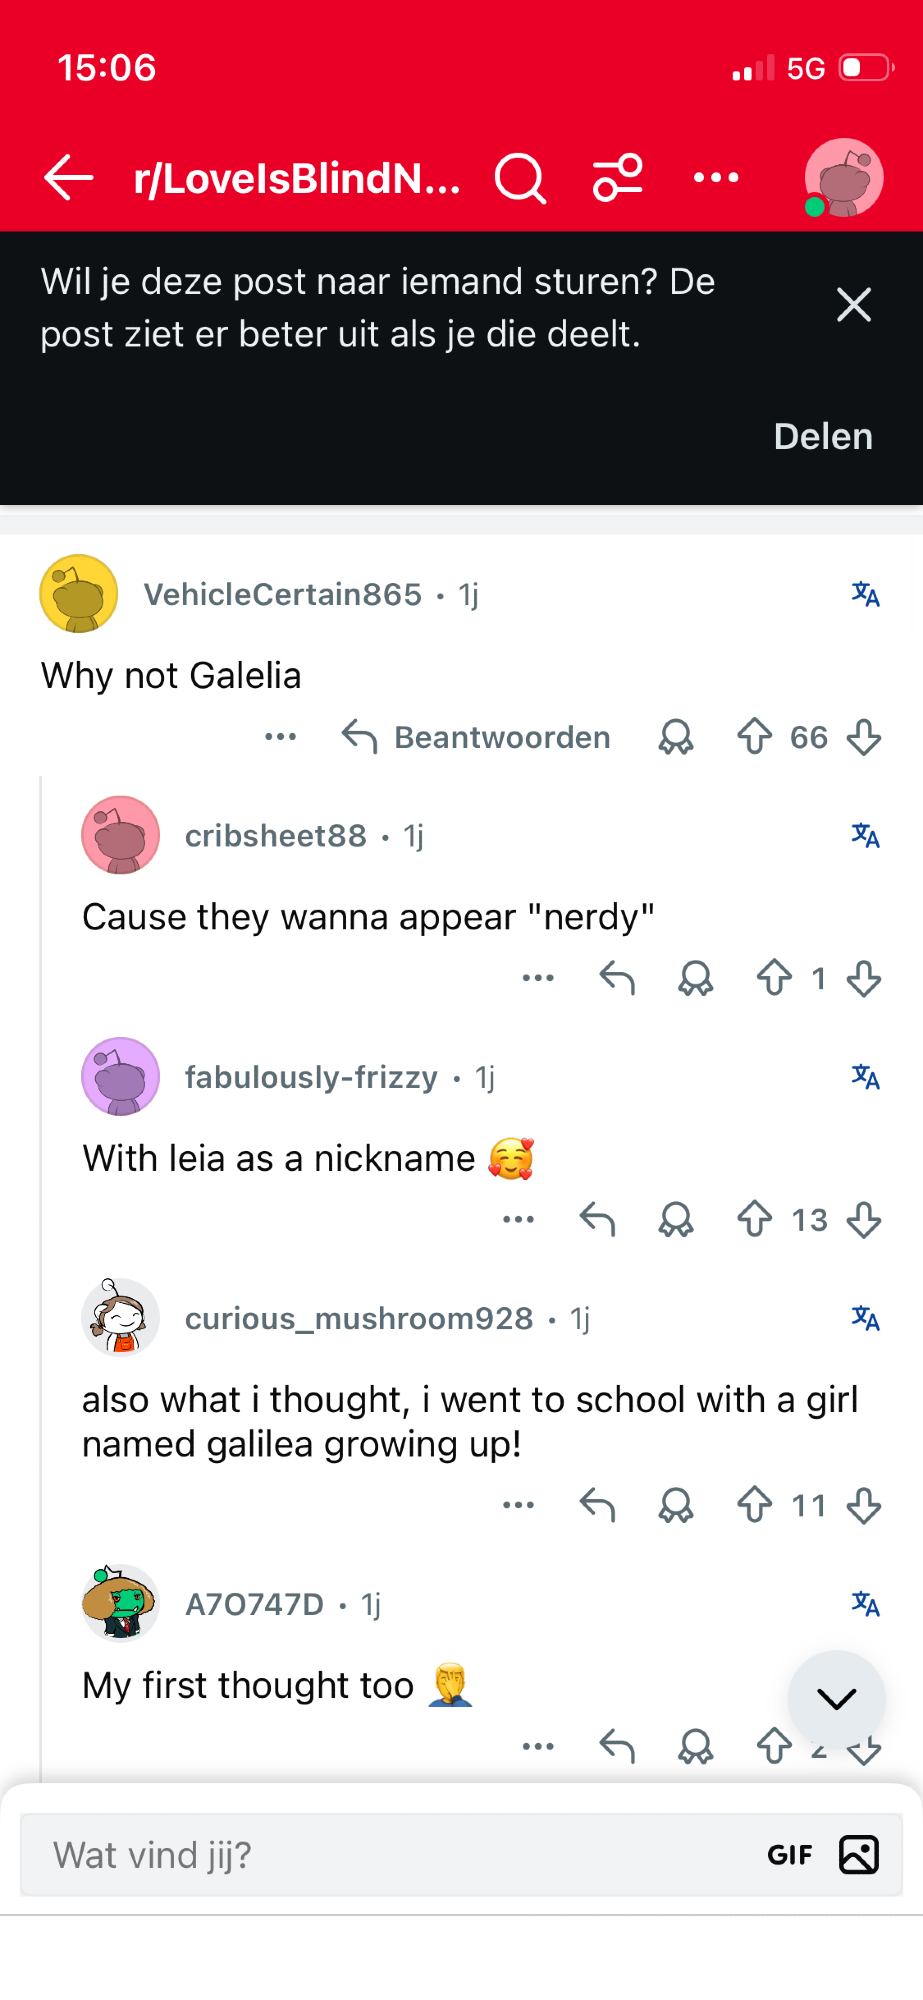This screenshot has height=2000, width=923.
Task: Downvote the cribsheet88 comment
Action: pyautogui.click(x=864, y=979)
